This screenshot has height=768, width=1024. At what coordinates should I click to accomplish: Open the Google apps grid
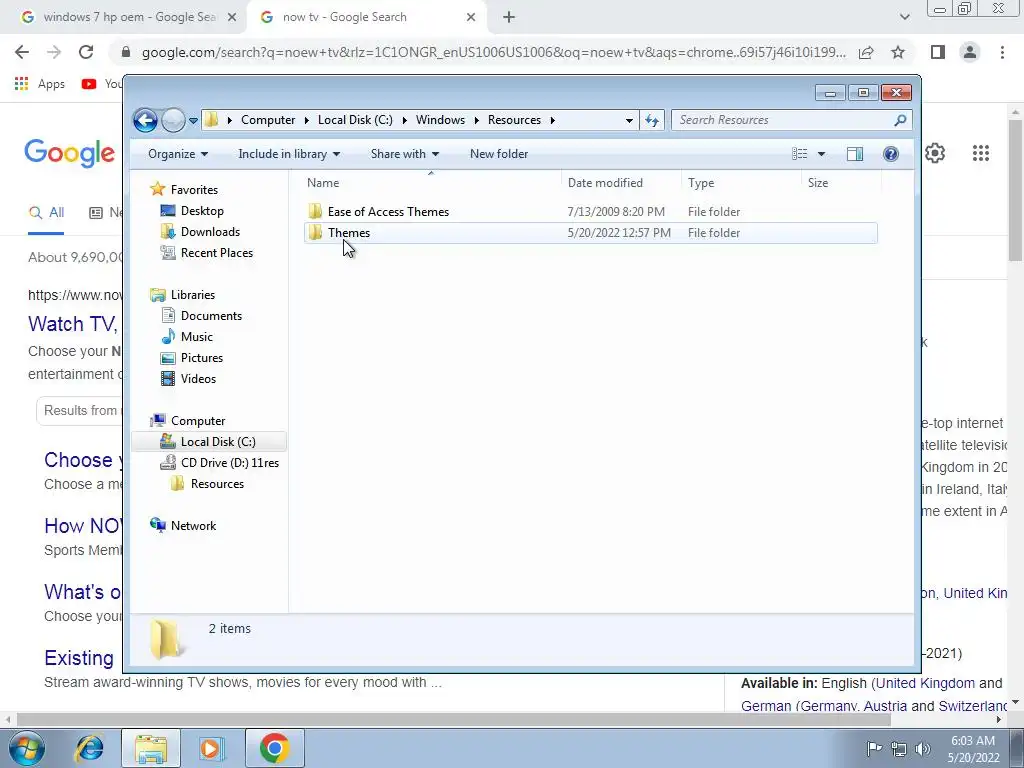[981, 153]
